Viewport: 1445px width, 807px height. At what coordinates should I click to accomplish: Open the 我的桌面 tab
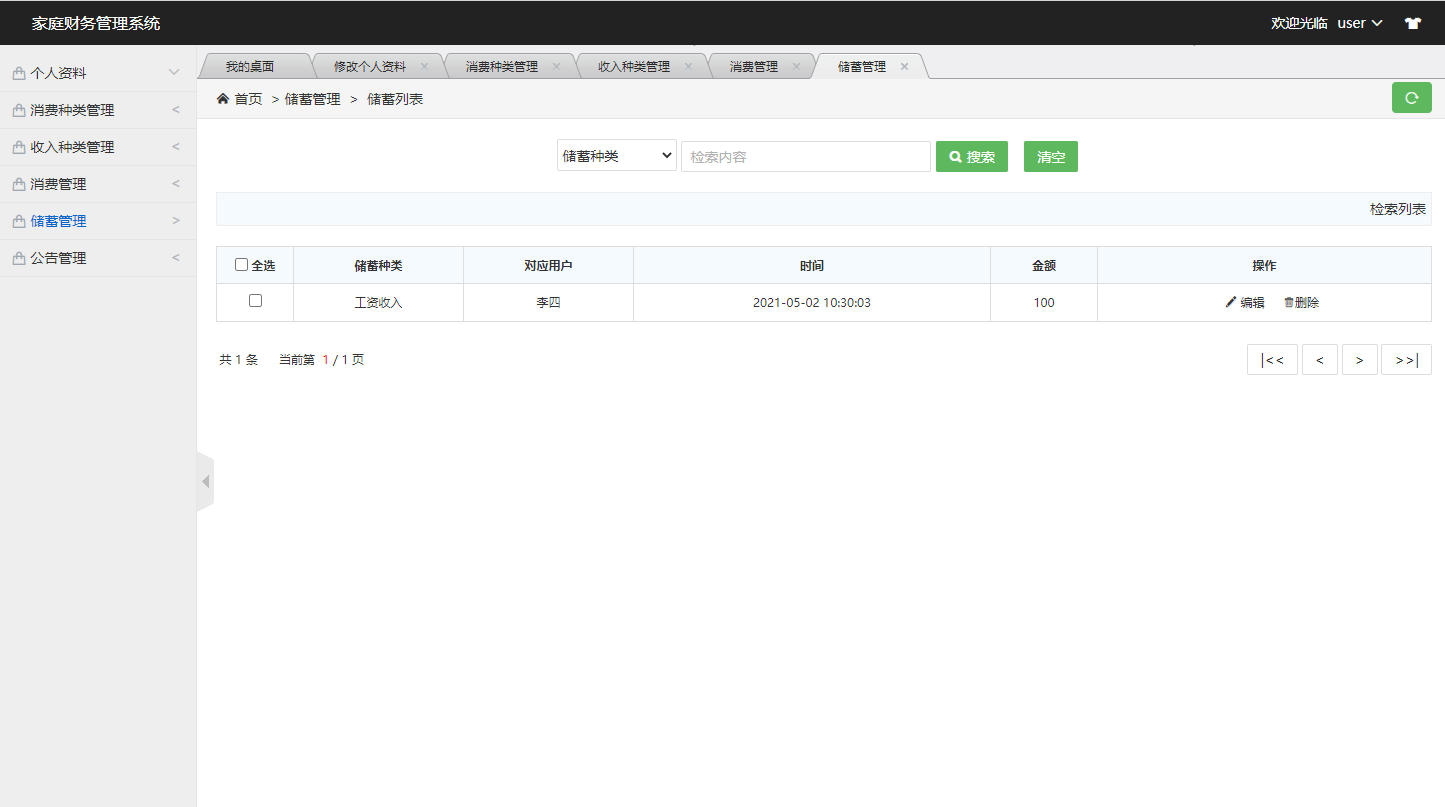click(252, 65)
